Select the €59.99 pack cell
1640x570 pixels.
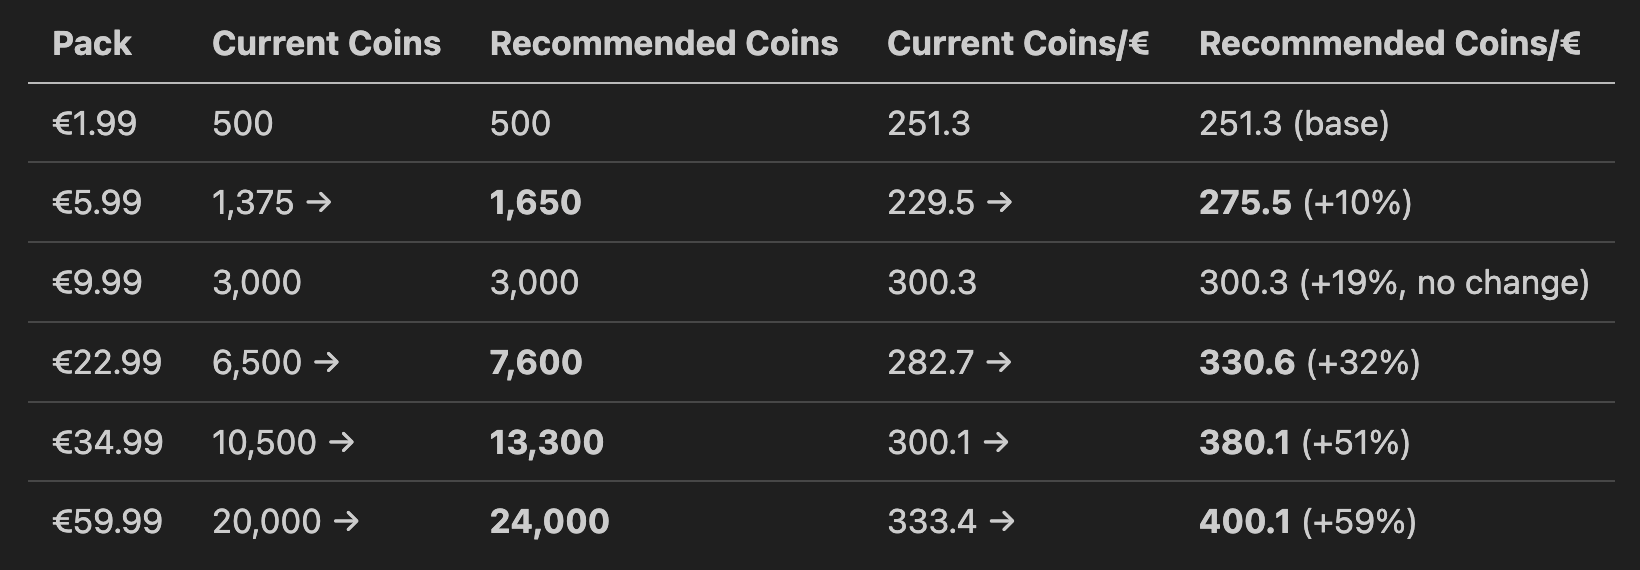(x=108, y=521)
